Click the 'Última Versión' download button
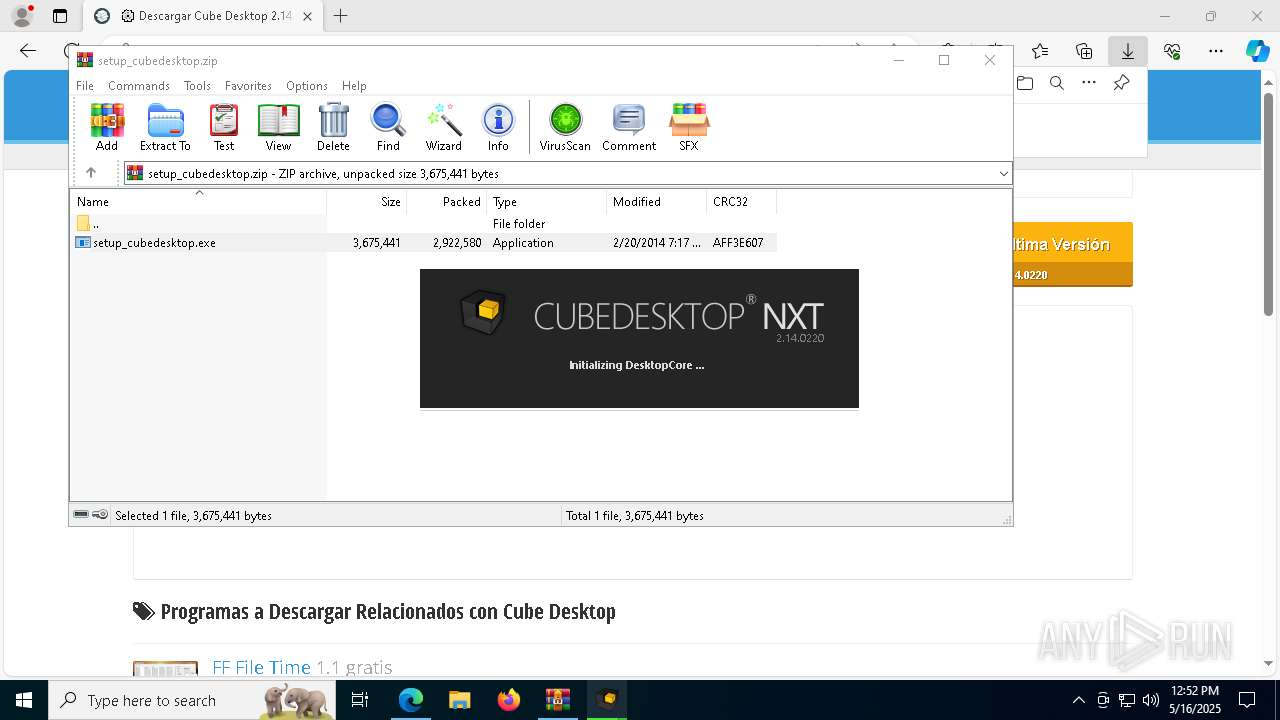The image size is (1280, 720). pos(1073,254)
